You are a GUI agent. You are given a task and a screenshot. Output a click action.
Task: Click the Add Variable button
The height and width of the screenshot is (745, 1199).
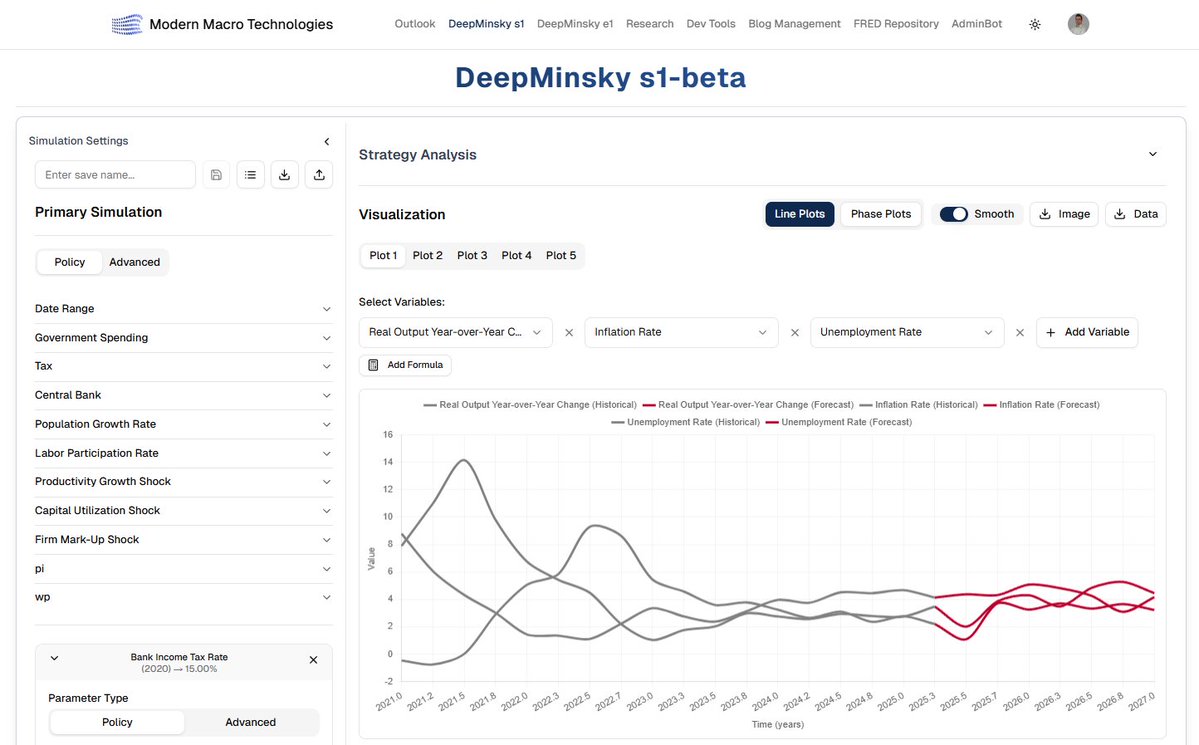[1087, 333]
